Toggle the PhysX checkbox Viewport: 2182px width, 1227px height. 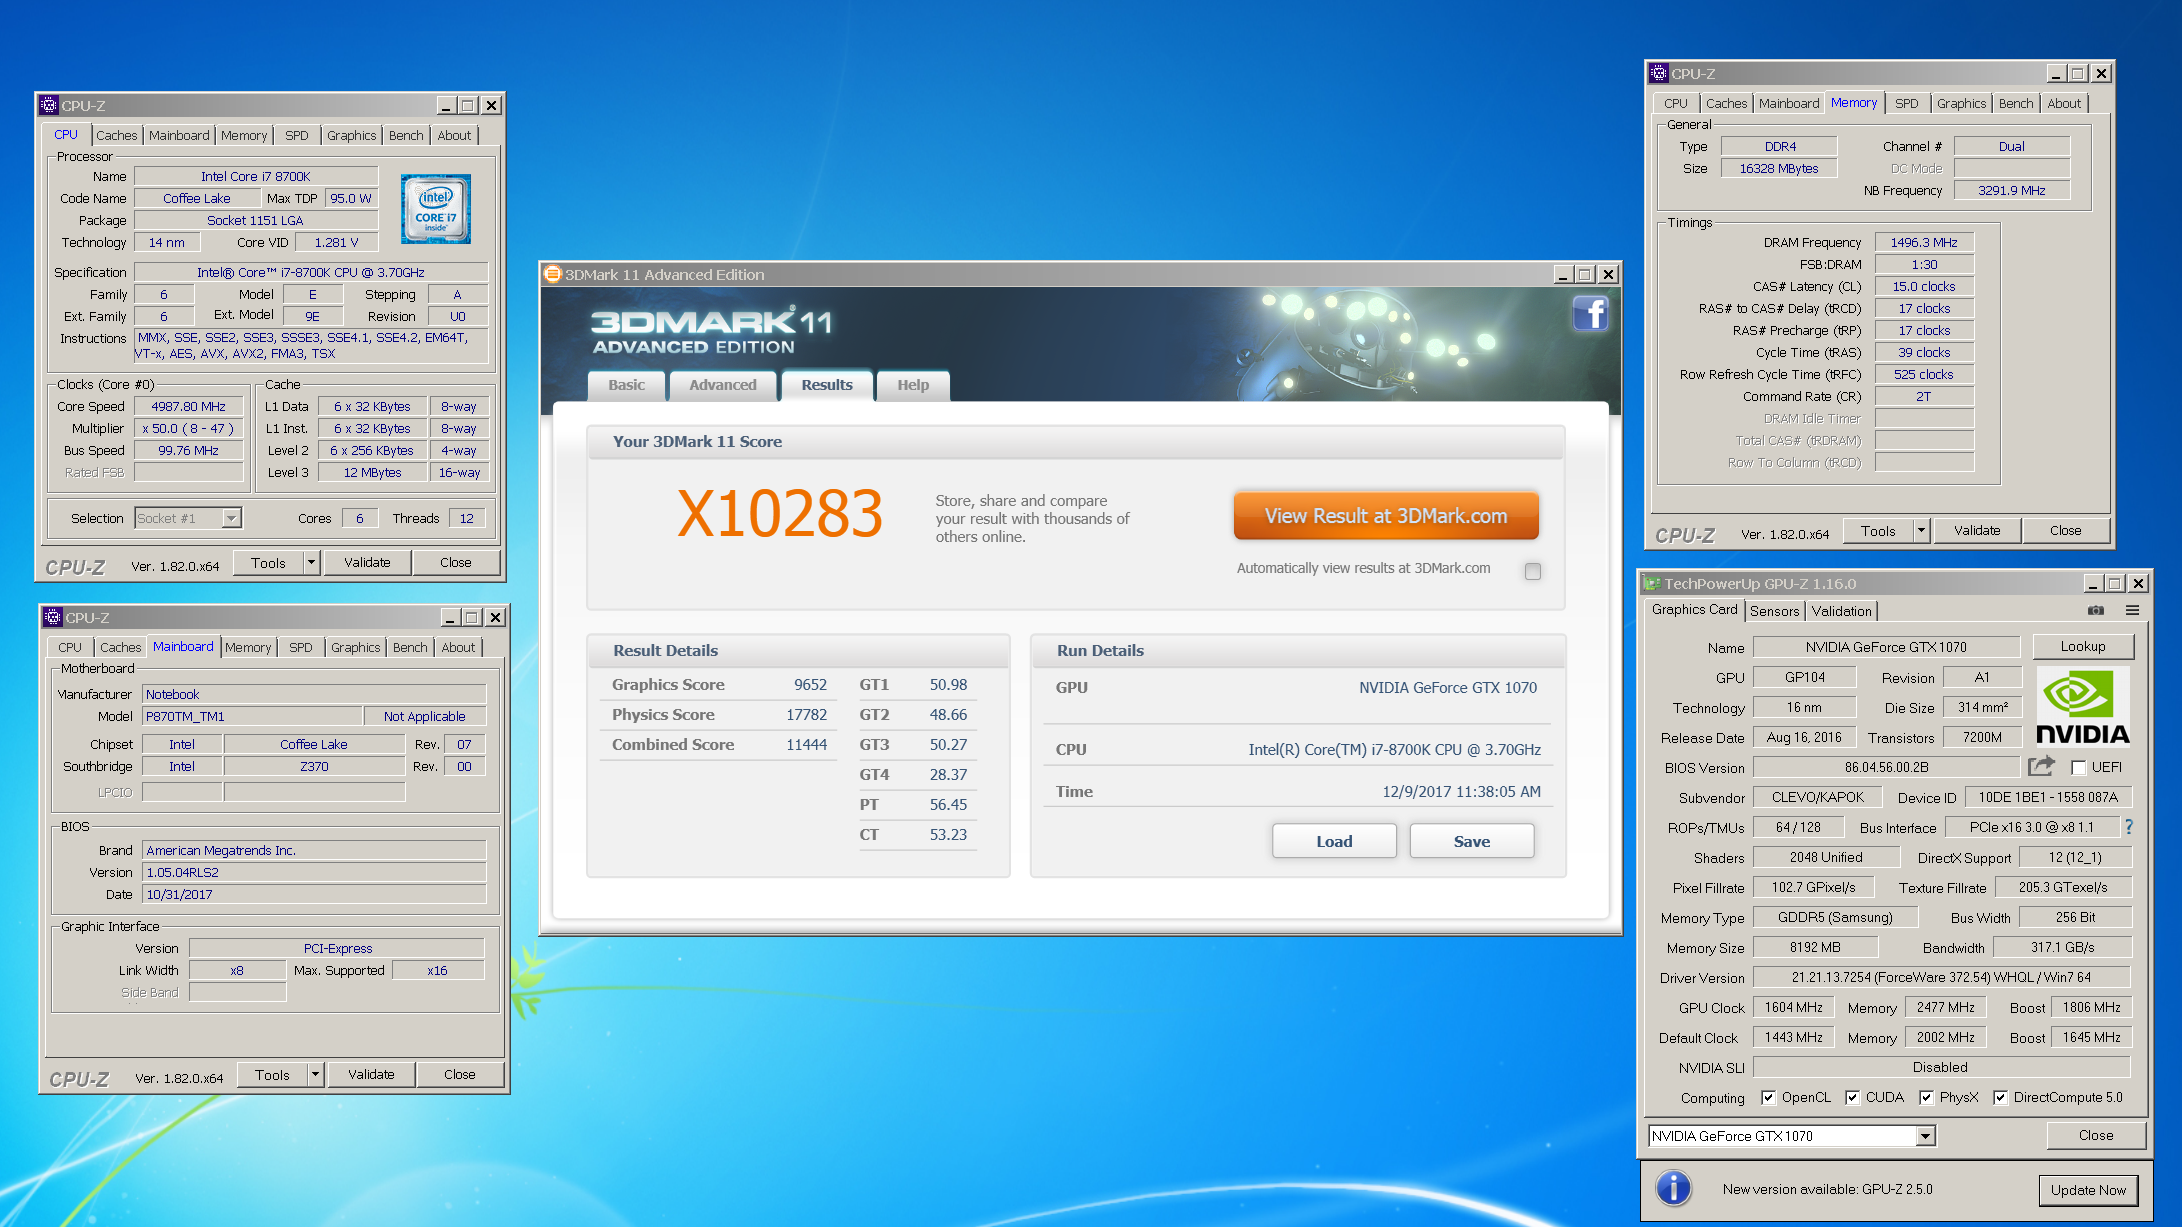tap(1926, 1097)
